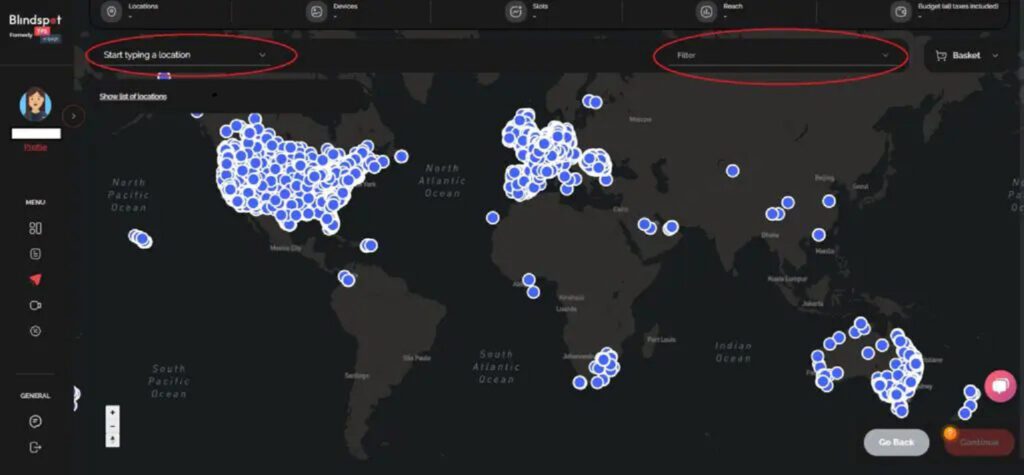1024x475 pixels.
Task: Zoom in the map with plus control
Action: tap(112, 412)
